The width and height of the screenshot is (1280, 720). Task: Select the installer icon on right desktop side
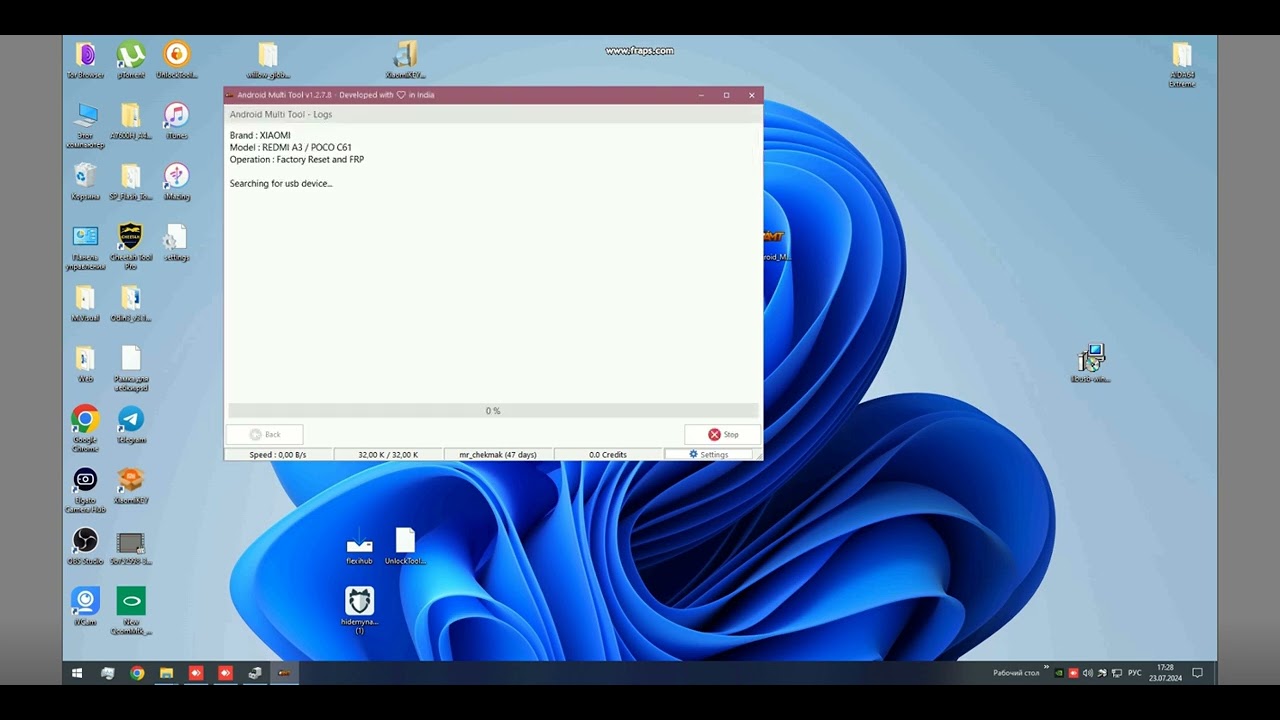(x=1090, y=364)
